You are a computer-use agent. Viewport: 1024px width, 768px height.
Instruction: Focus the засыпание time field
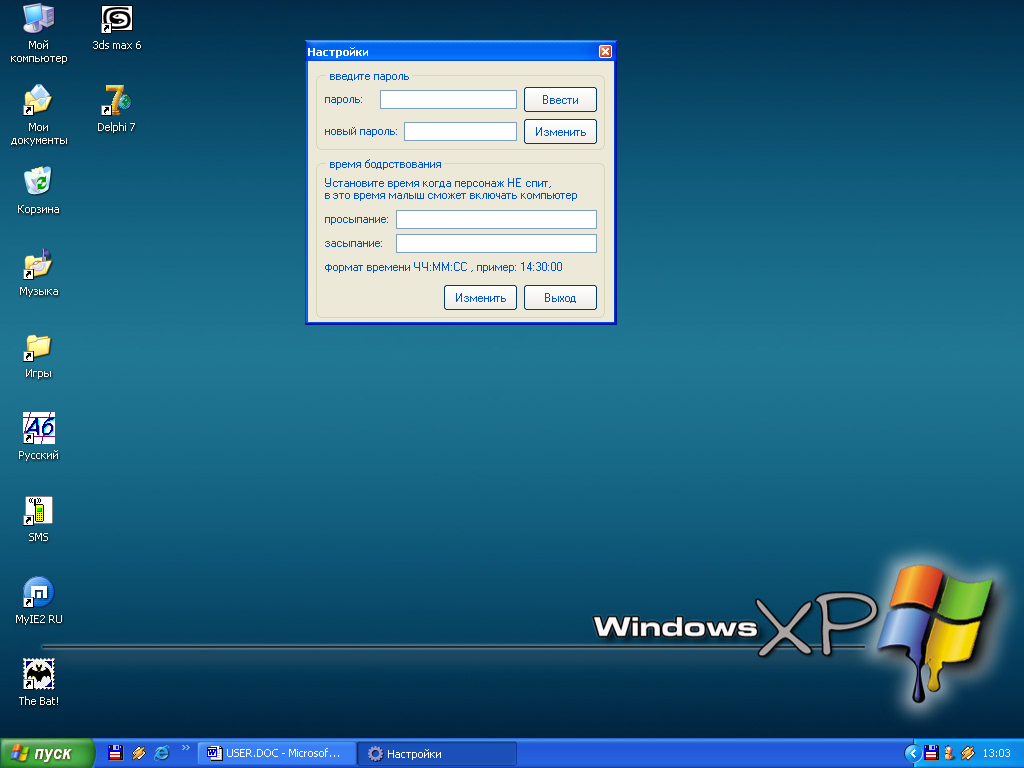tap(496, 244)
